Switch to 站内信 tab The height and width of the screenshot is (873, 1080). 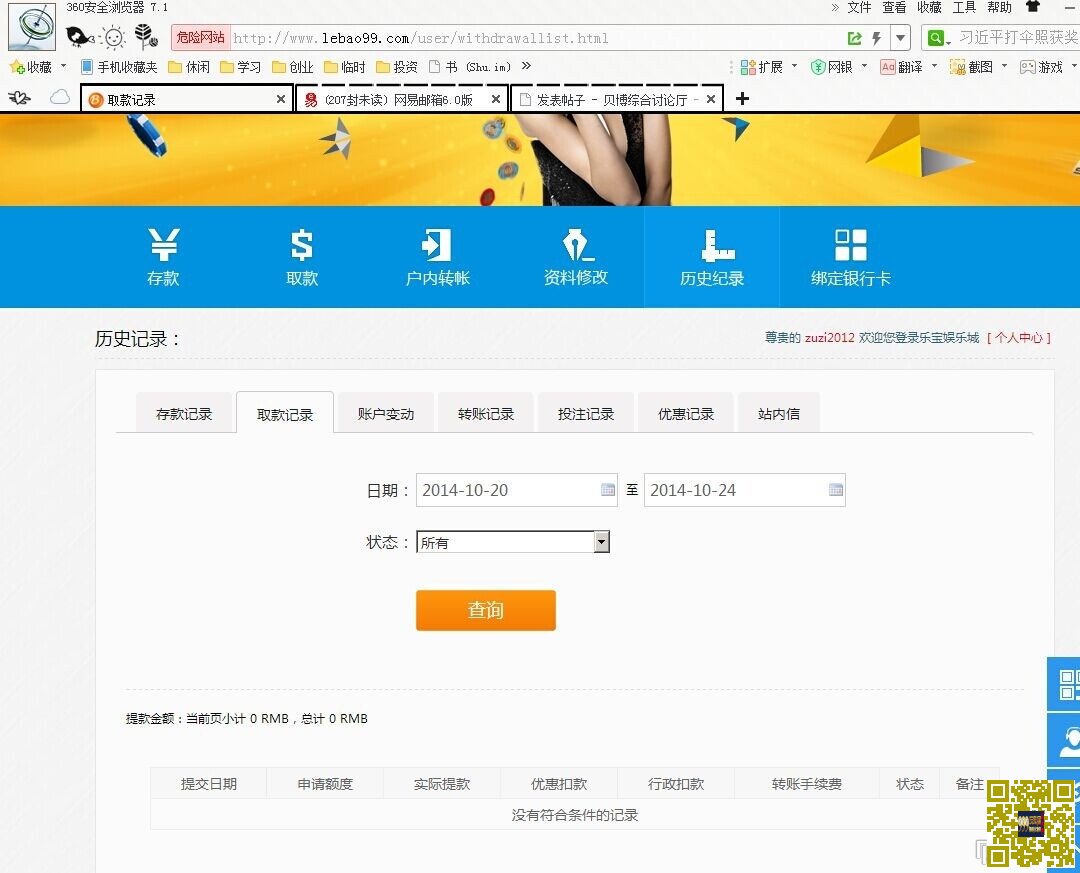[779, 413]
